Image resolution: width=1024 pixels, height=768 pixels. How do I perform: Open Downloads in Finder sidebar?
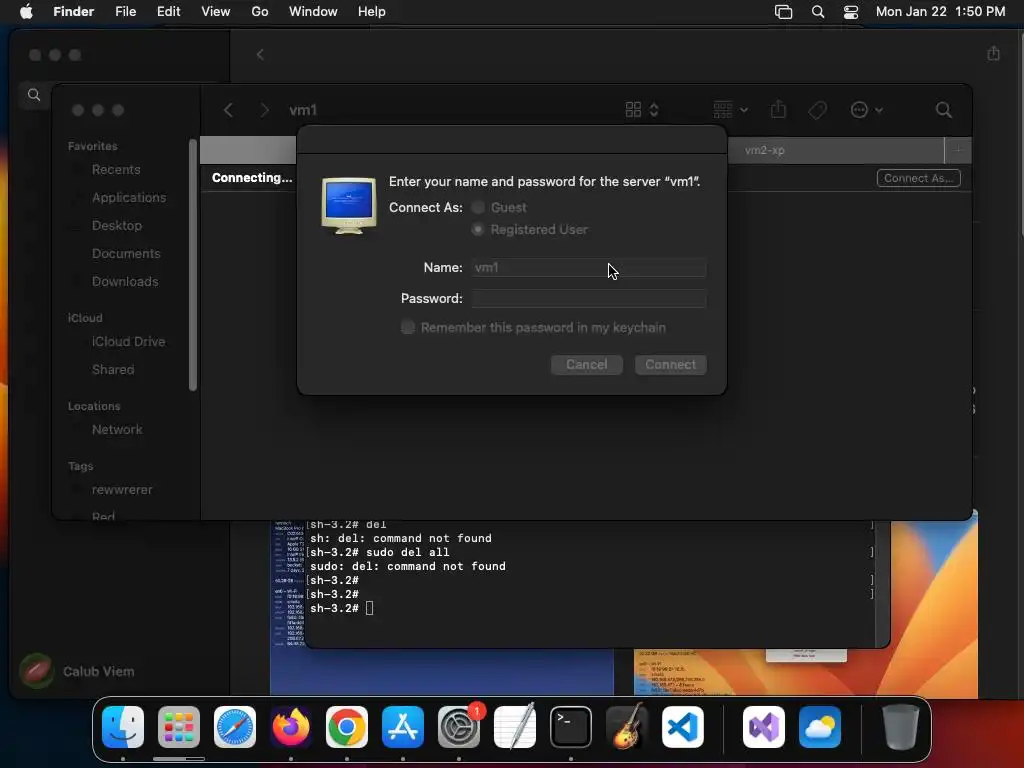[x=125, y=281]
